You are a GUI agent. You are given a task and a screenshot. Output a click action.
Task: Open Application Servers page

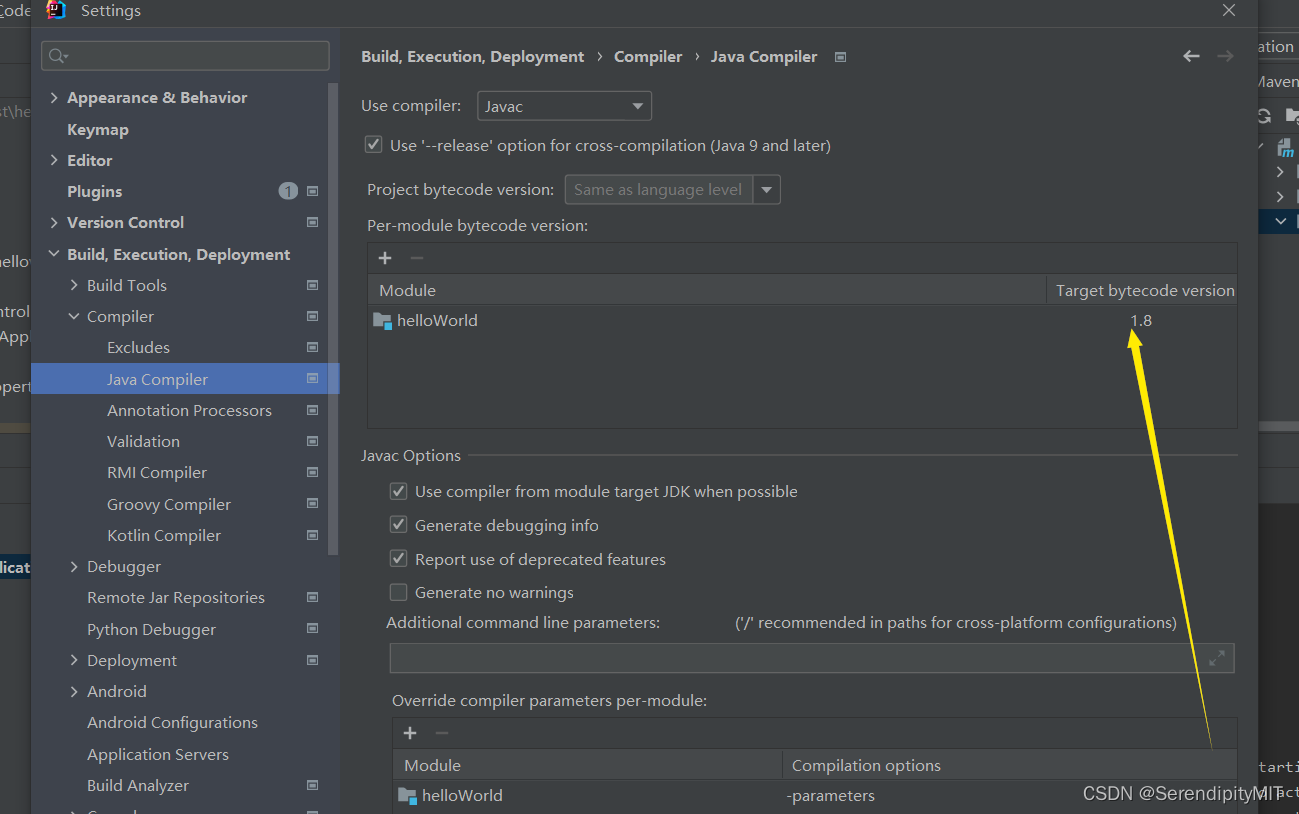(x=158, y=754)
